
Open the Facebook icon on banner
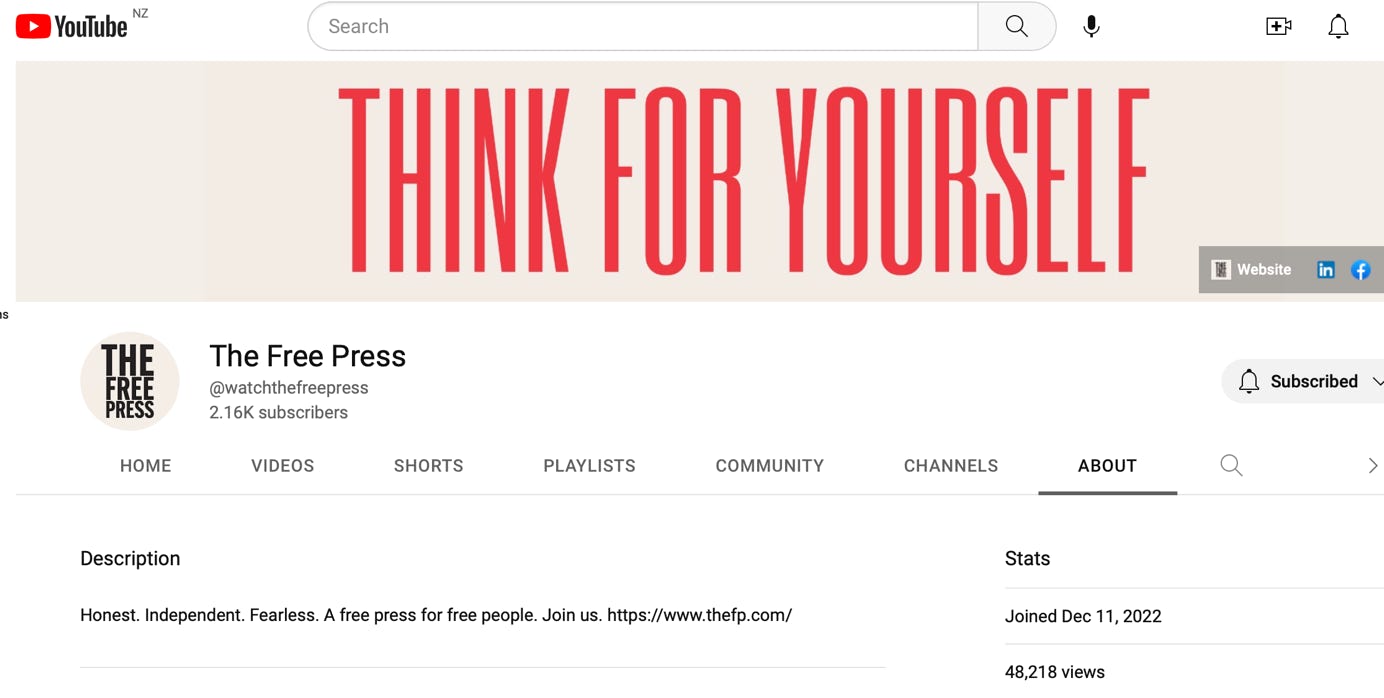1360,270
